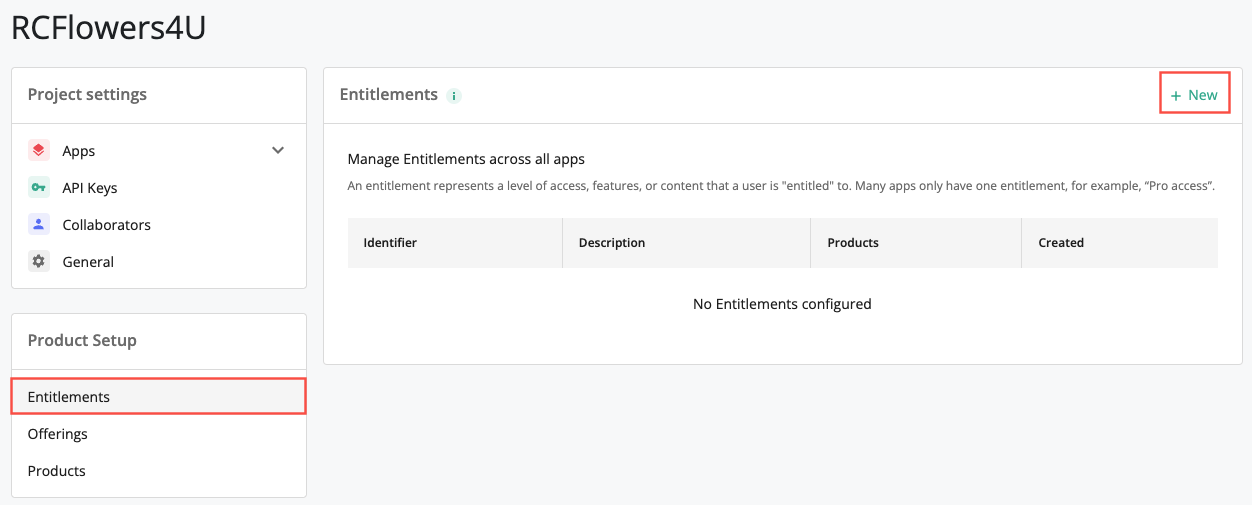The width and height of the screenshot is (1252, 505).
Task: Click the General gear icon
Action: tap(38, 262)
